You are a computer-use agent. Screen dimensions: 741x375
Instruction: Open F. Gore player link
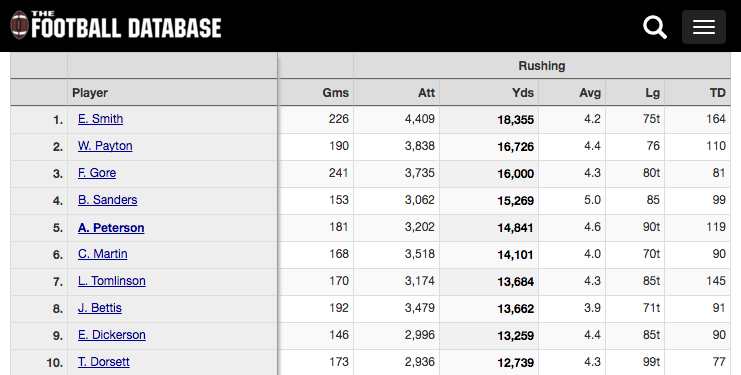(x=97, y=173)
